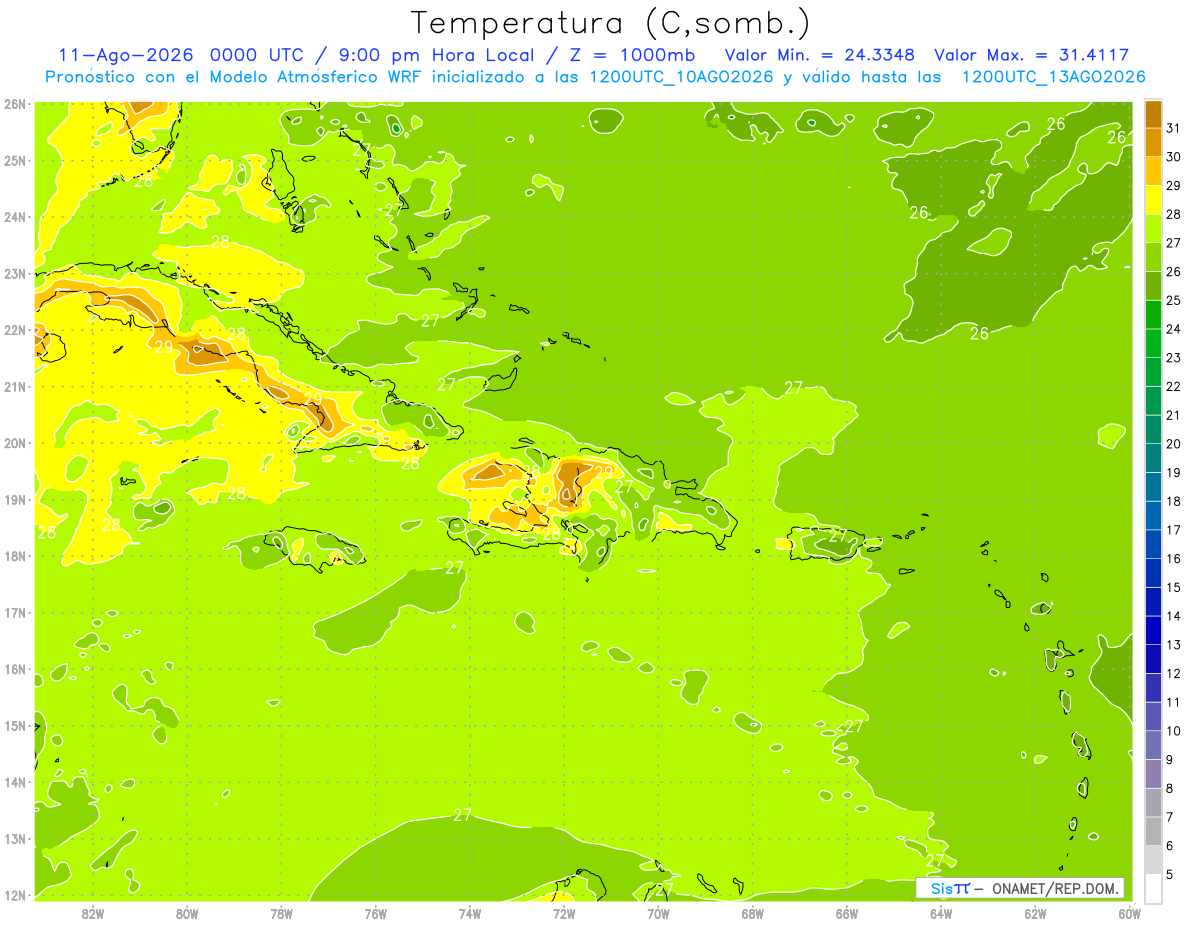The width and height of the screenshot is (1200, 927).
Task: Click the '19N' latitude axis label
Action: click(15, 499)
